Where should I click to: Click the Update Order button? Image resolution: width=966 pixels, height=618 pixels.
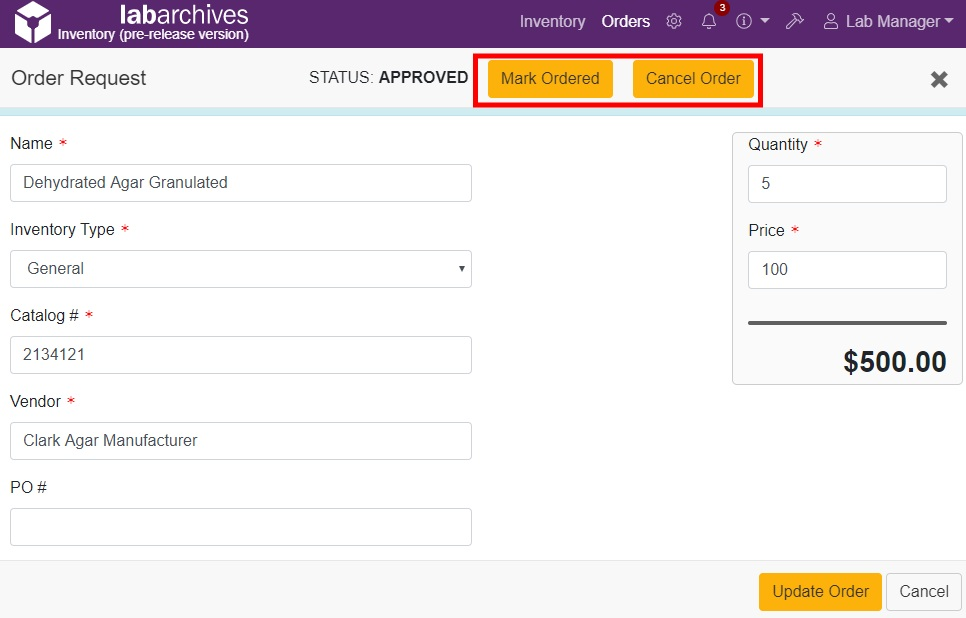coord(820,591)
